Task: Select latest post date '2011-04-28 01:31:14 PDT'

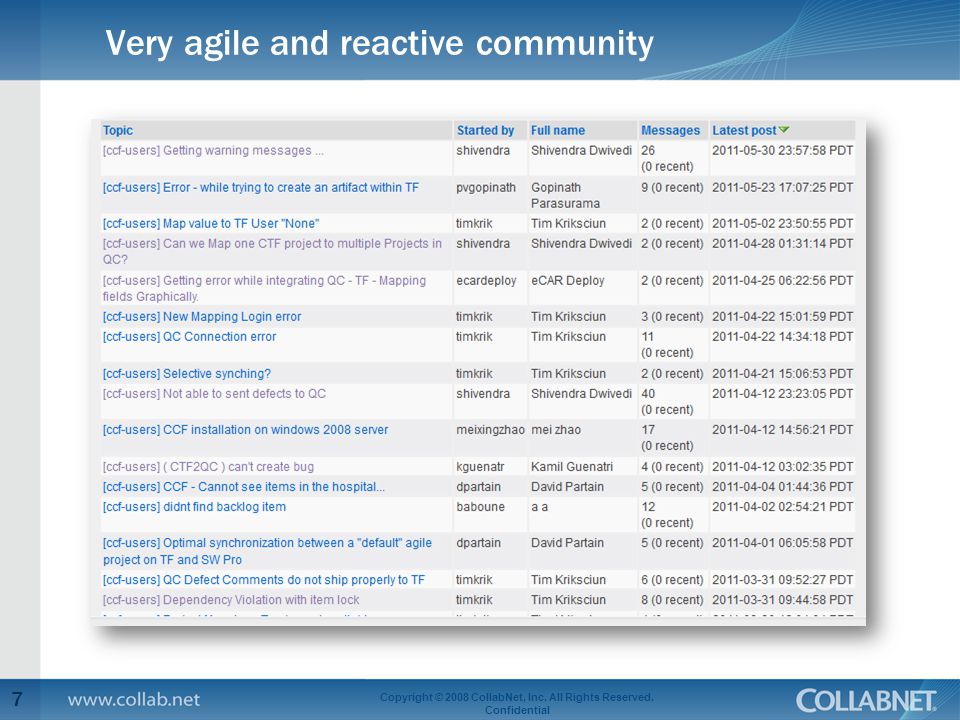Action: (x=782, y=244)
